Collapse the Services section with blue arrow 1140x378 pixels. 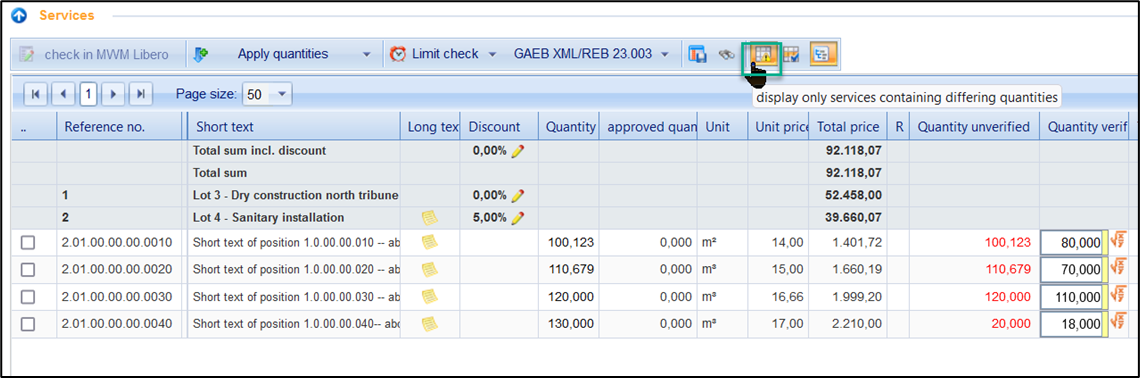pos(20,15)
